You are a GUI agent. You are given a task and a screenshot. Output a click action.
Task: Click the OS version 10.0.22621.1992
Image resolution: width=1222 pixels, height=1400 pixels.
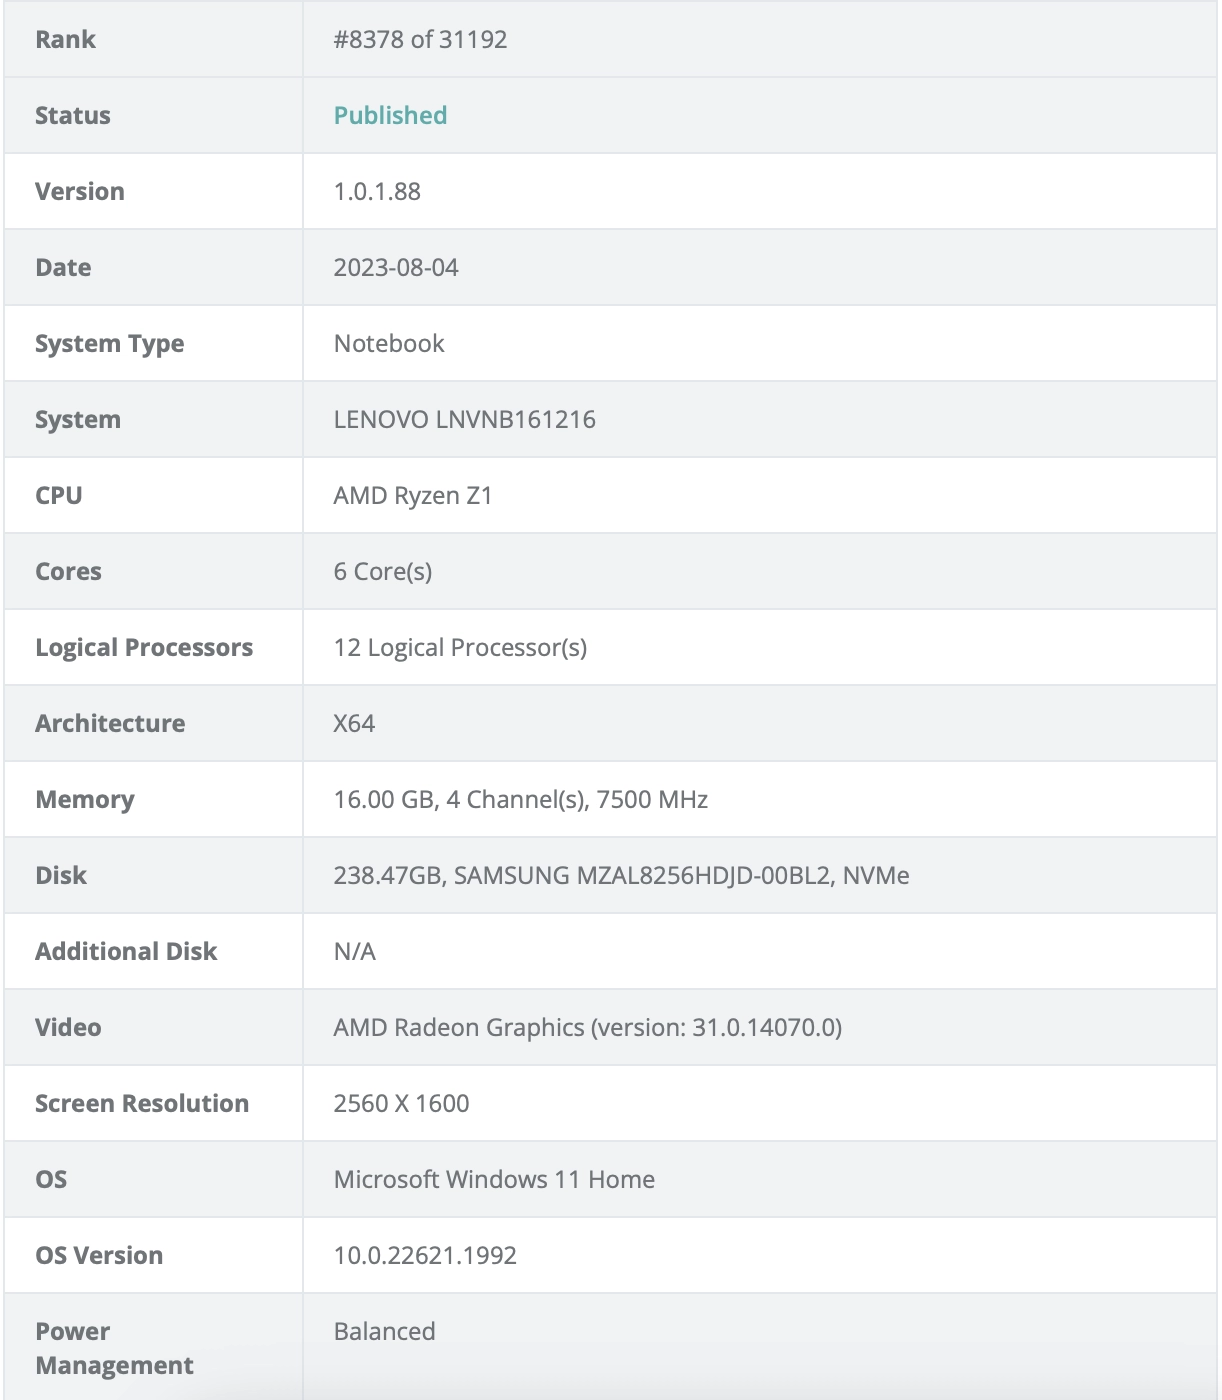[425, 1256]
